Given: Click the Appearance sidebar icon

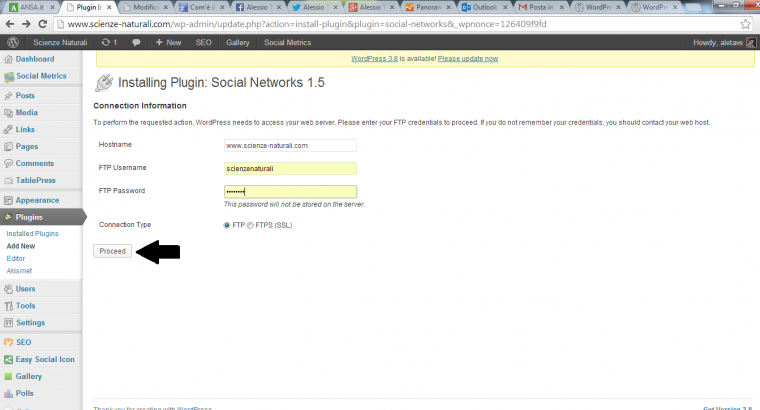Looking at the screenshot, I should point(8,200).
